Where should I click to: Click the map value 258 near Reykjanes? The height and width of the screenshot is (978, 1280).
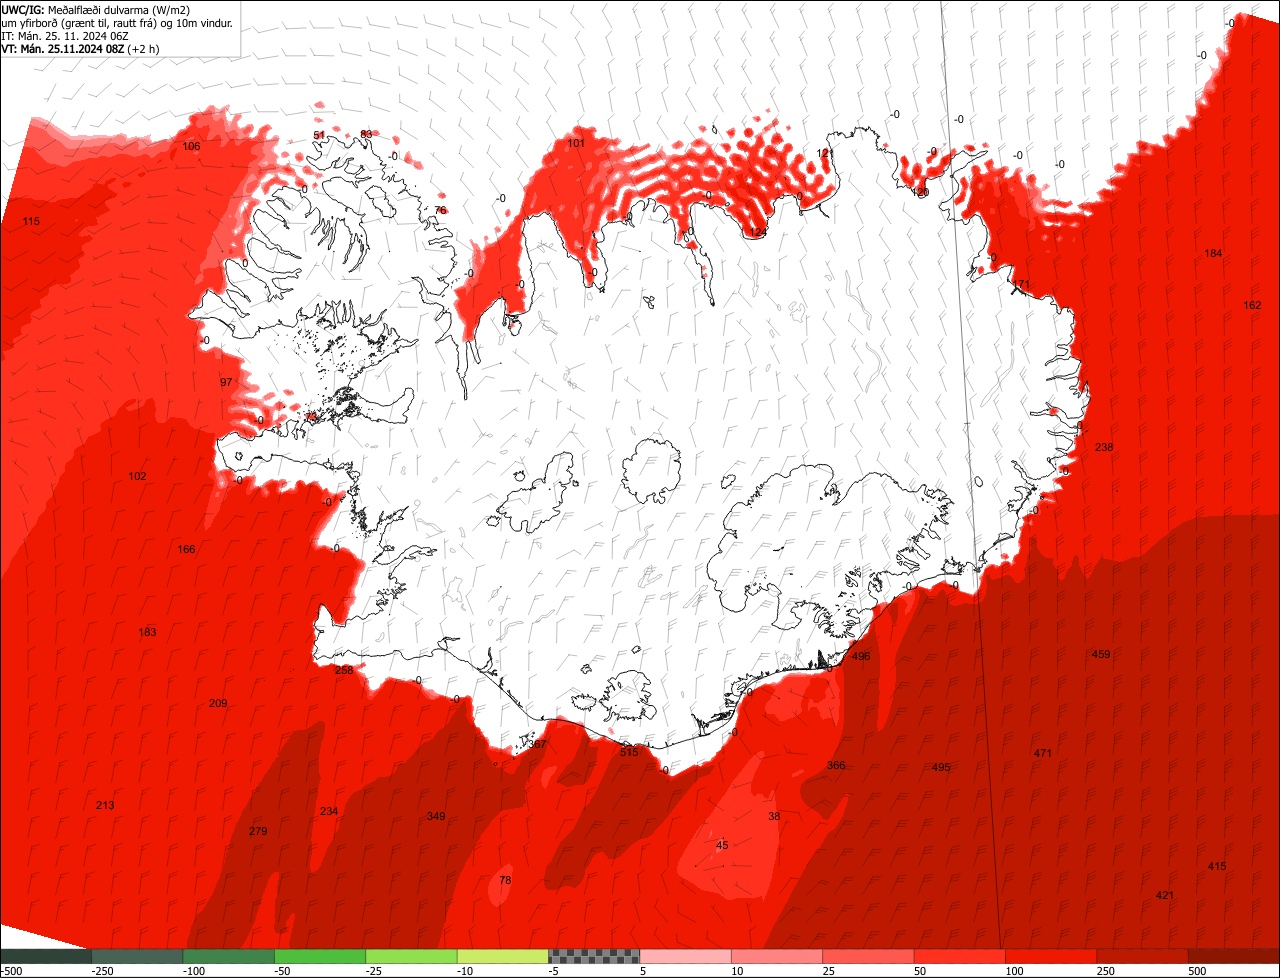coord(344,670)
